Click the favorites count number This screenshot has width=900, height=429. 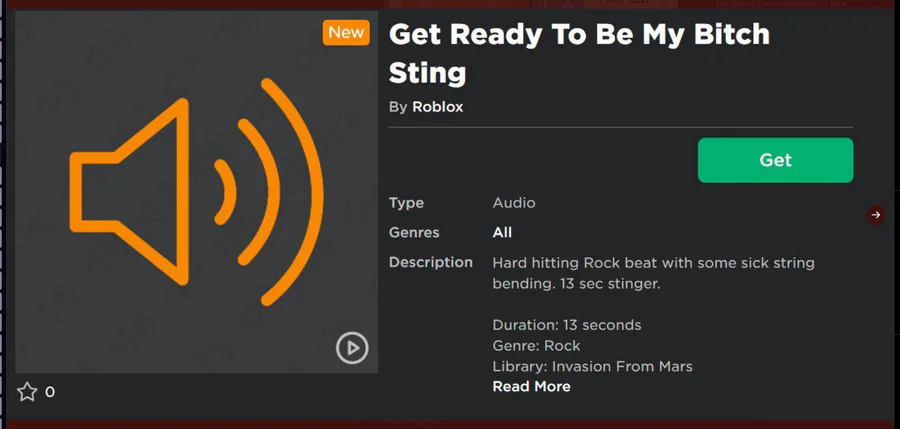(x=50, y=392)
